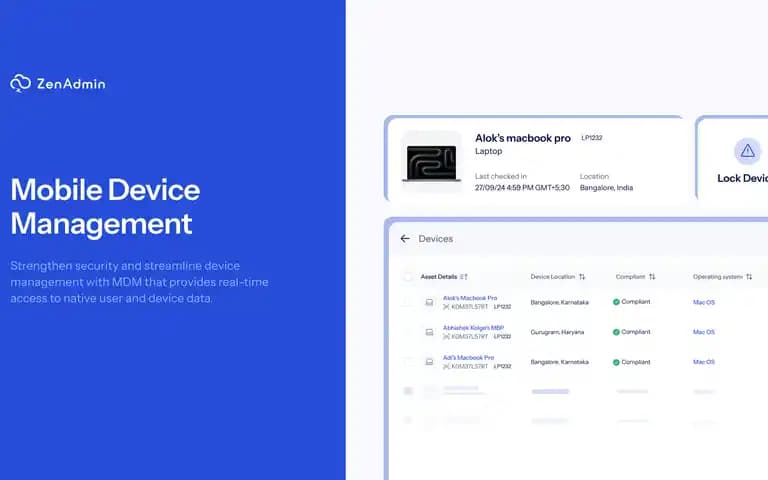Open Adi's Macbook Pro device link
This screenshot has height=480, width=768.
coord(468,358)
